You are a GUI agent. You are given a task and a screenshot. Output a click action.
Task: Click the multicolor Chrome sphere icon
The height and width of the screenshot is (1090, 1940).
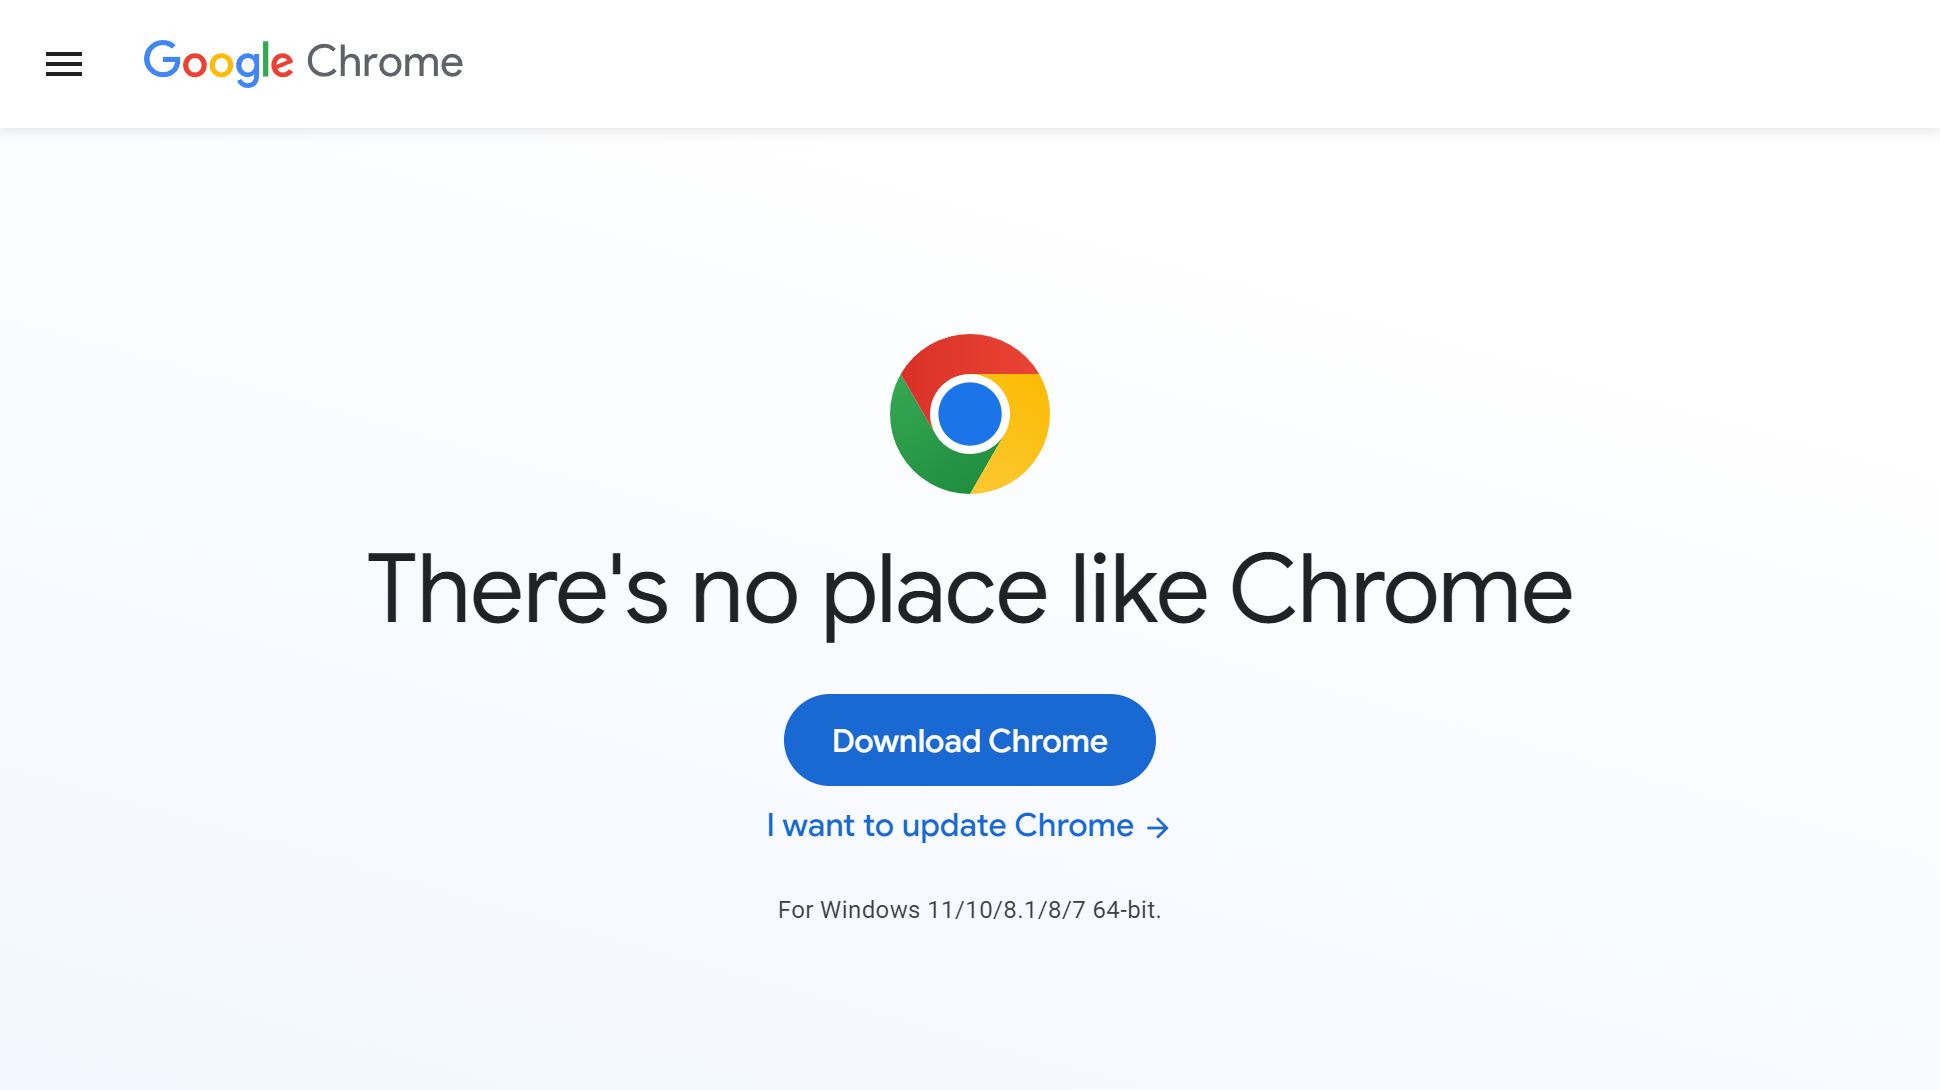pyautogui.click(x=970, y=414)
